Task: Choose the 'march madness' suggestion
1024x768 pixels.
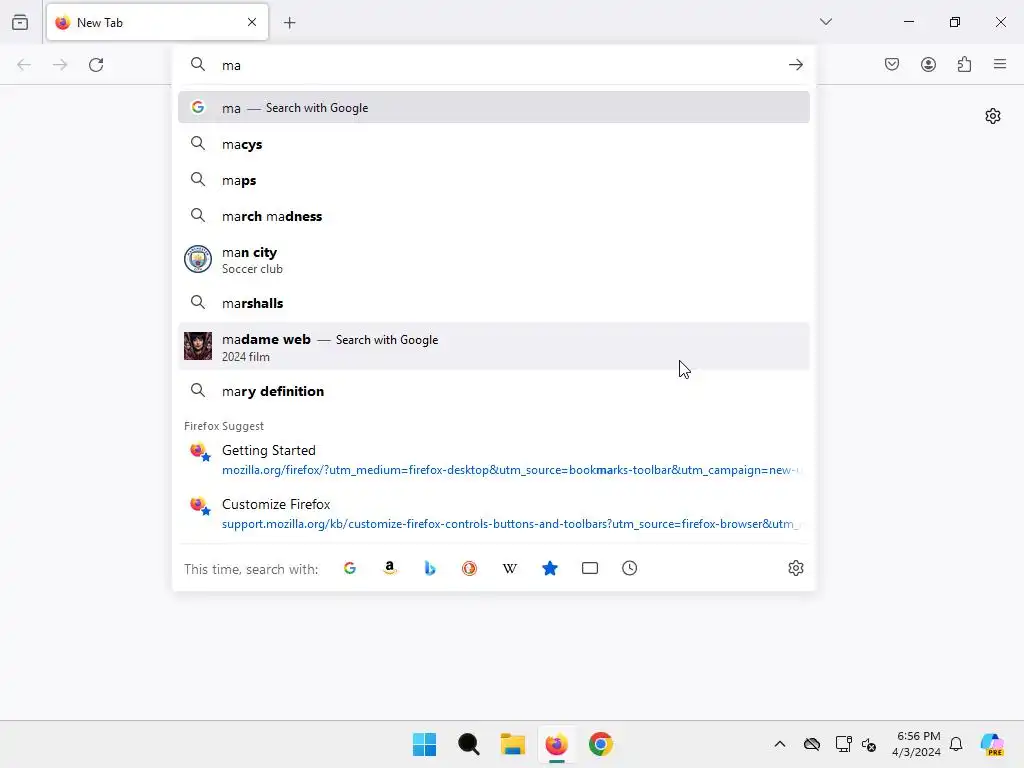Action: pyautogui.click(x=494, y=216)
